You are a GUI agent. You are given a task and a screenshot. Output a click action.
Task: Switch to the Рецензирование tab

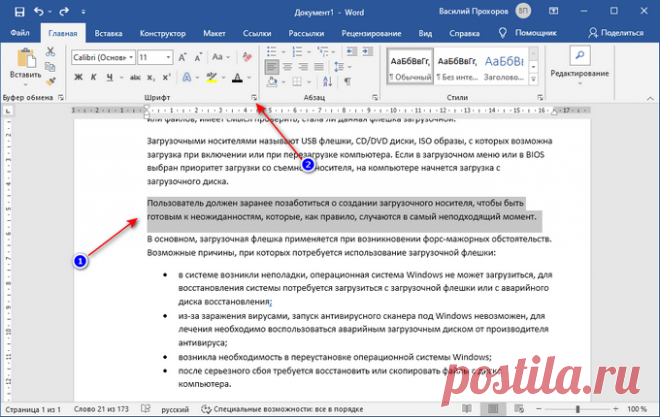pos(371,33)
